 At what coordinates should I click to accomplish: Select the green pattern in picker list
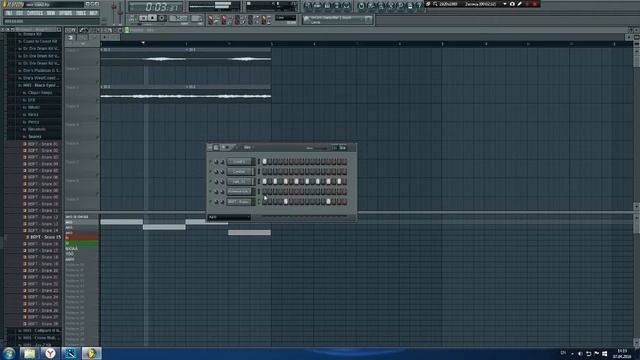point(82,243)
